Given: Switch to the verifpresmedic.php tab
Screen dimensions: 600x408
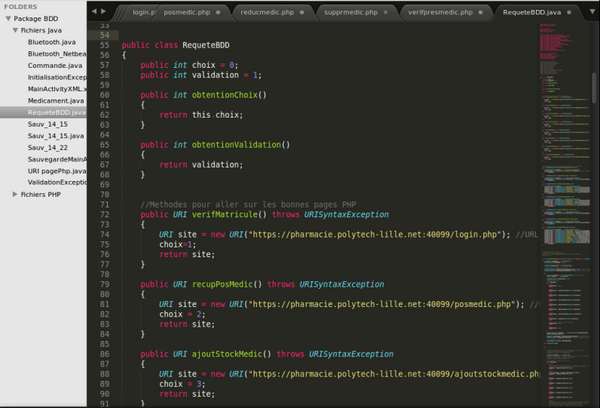Looking at the screenshot, I should pyautogui.click(x=438, y=12).
